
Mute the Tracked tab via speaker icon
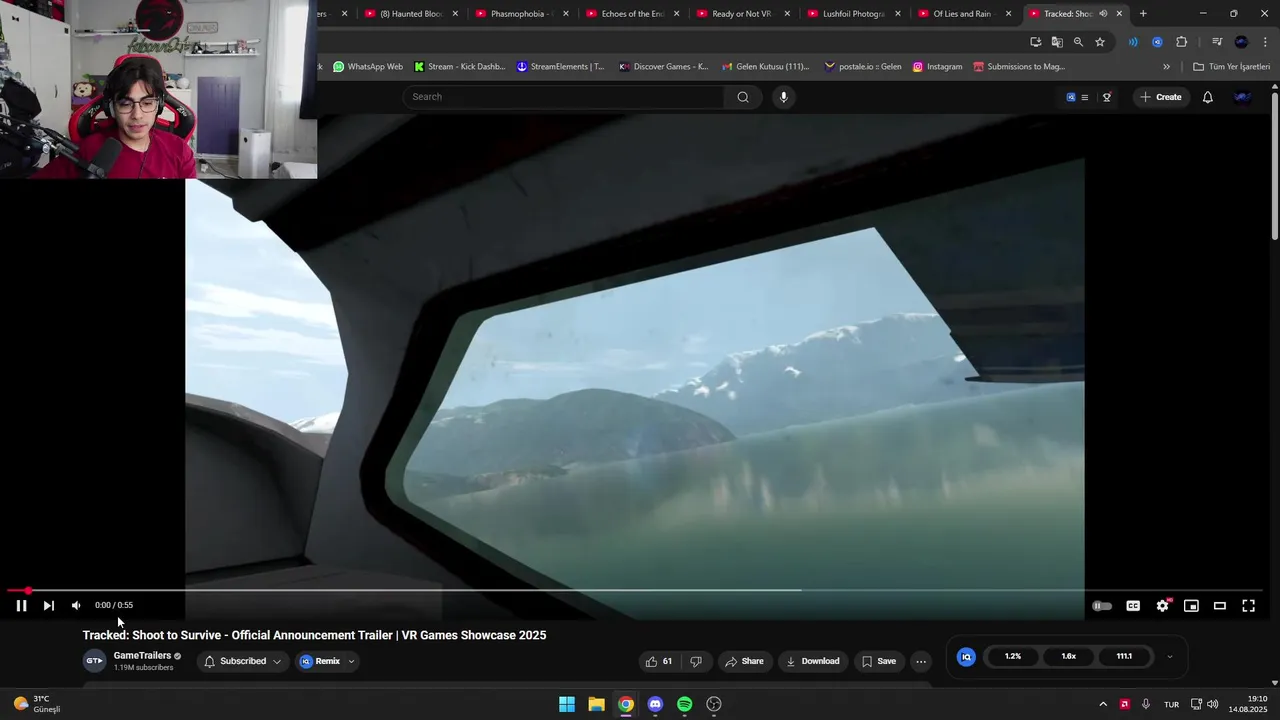point(1103,14)
